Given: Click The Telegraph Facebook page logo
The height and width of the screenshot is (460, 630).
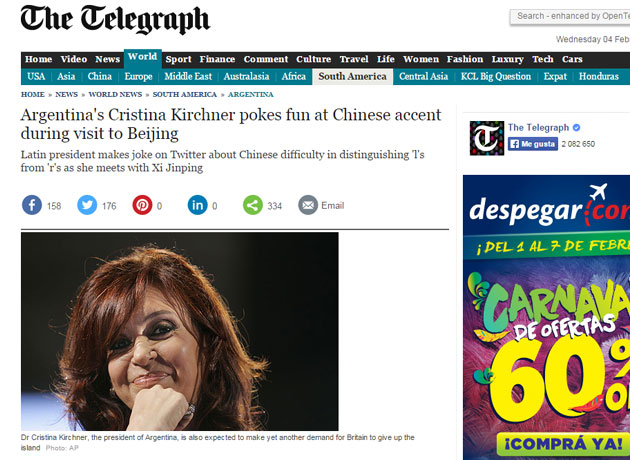Looking at the screenshot, I should pos(487,138).
